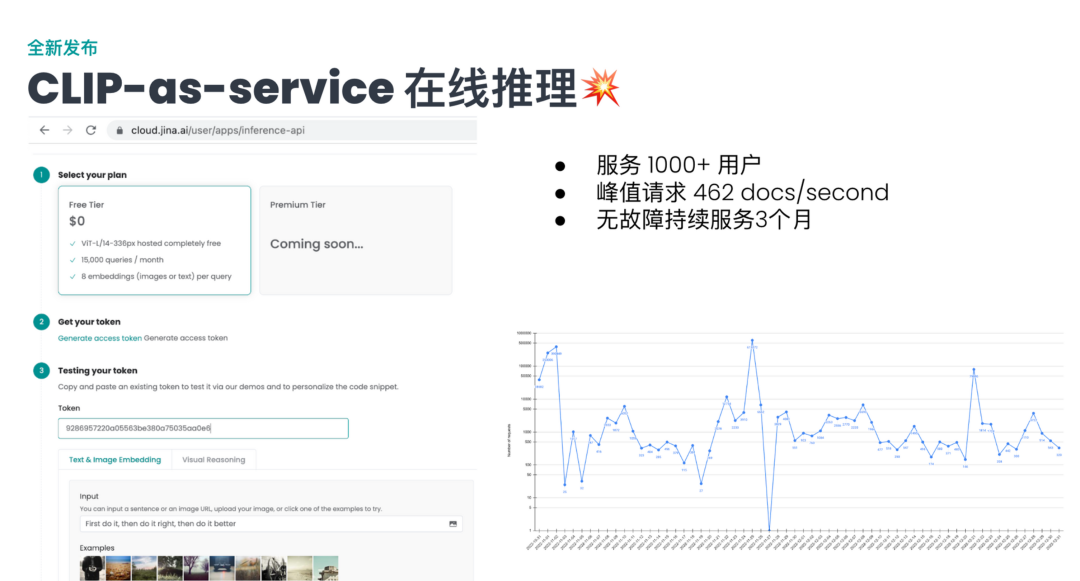The image size is (1080, 581).
Task: Click the 'Coming soon...' text
Action: point(317,244)
